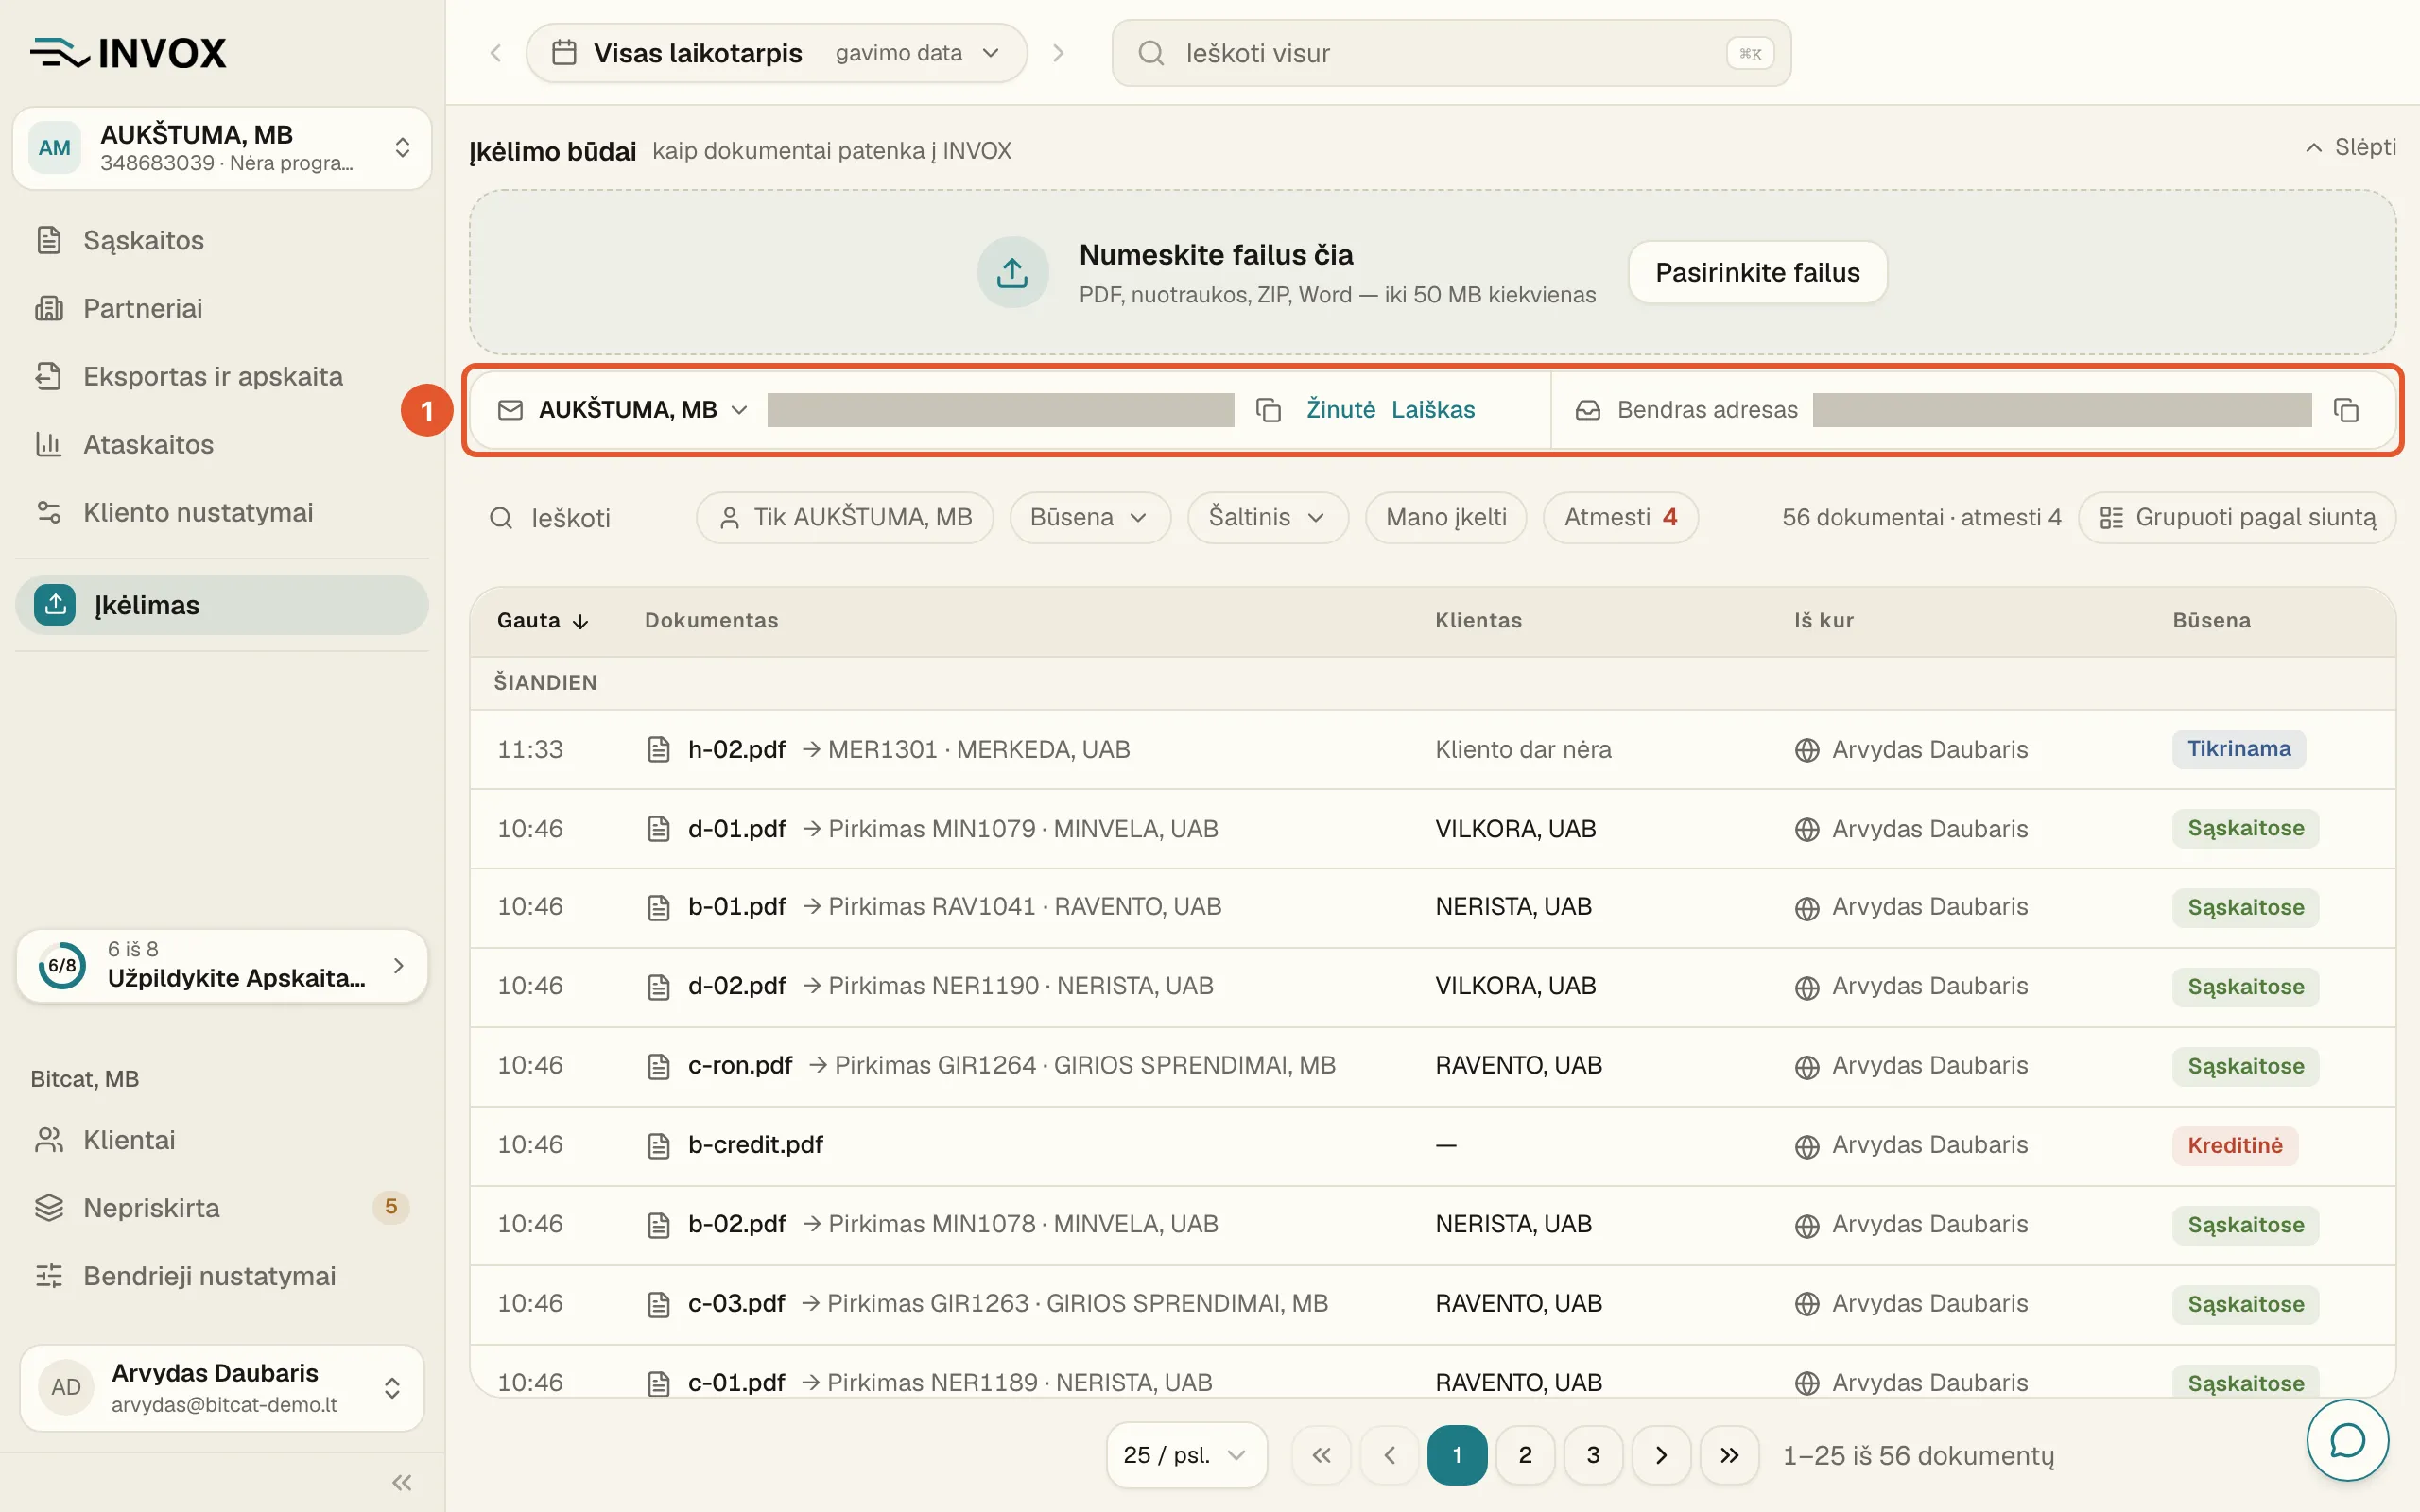Jump to first page of documents
Image resolution: width=2420 pixels, height=1512 pixels.
coord(1321,1455)
